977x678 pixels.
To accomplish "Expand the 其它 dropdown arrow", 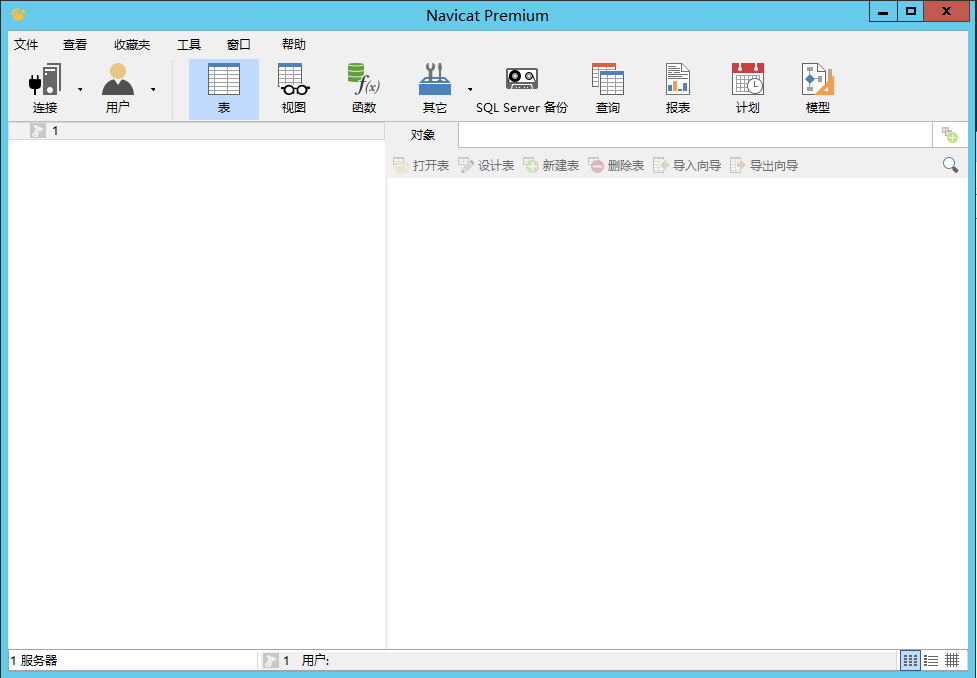I will coord(470,89).
